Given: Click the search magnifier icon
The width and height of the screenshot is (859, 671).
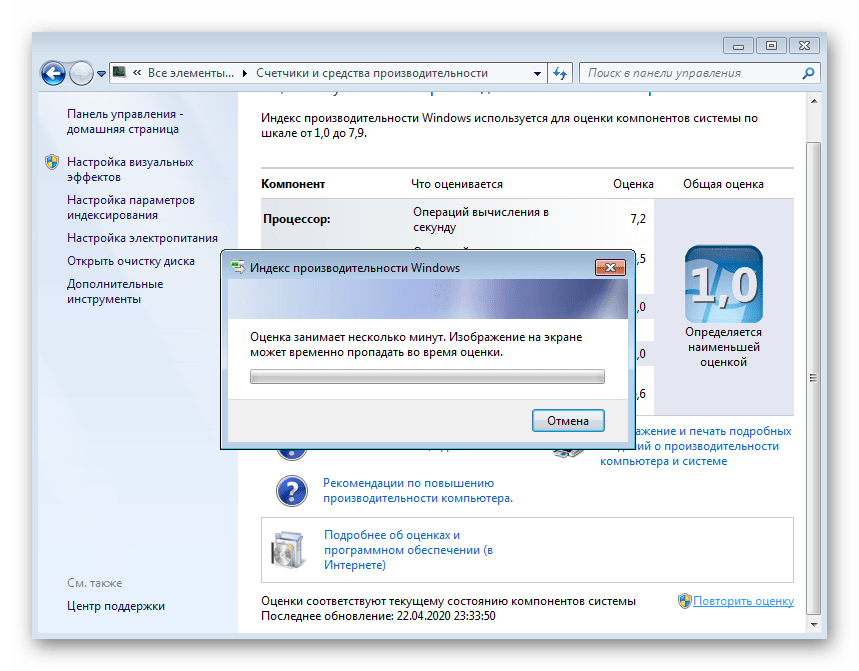Looking at the screenshot, I should [x=808, y=73].
